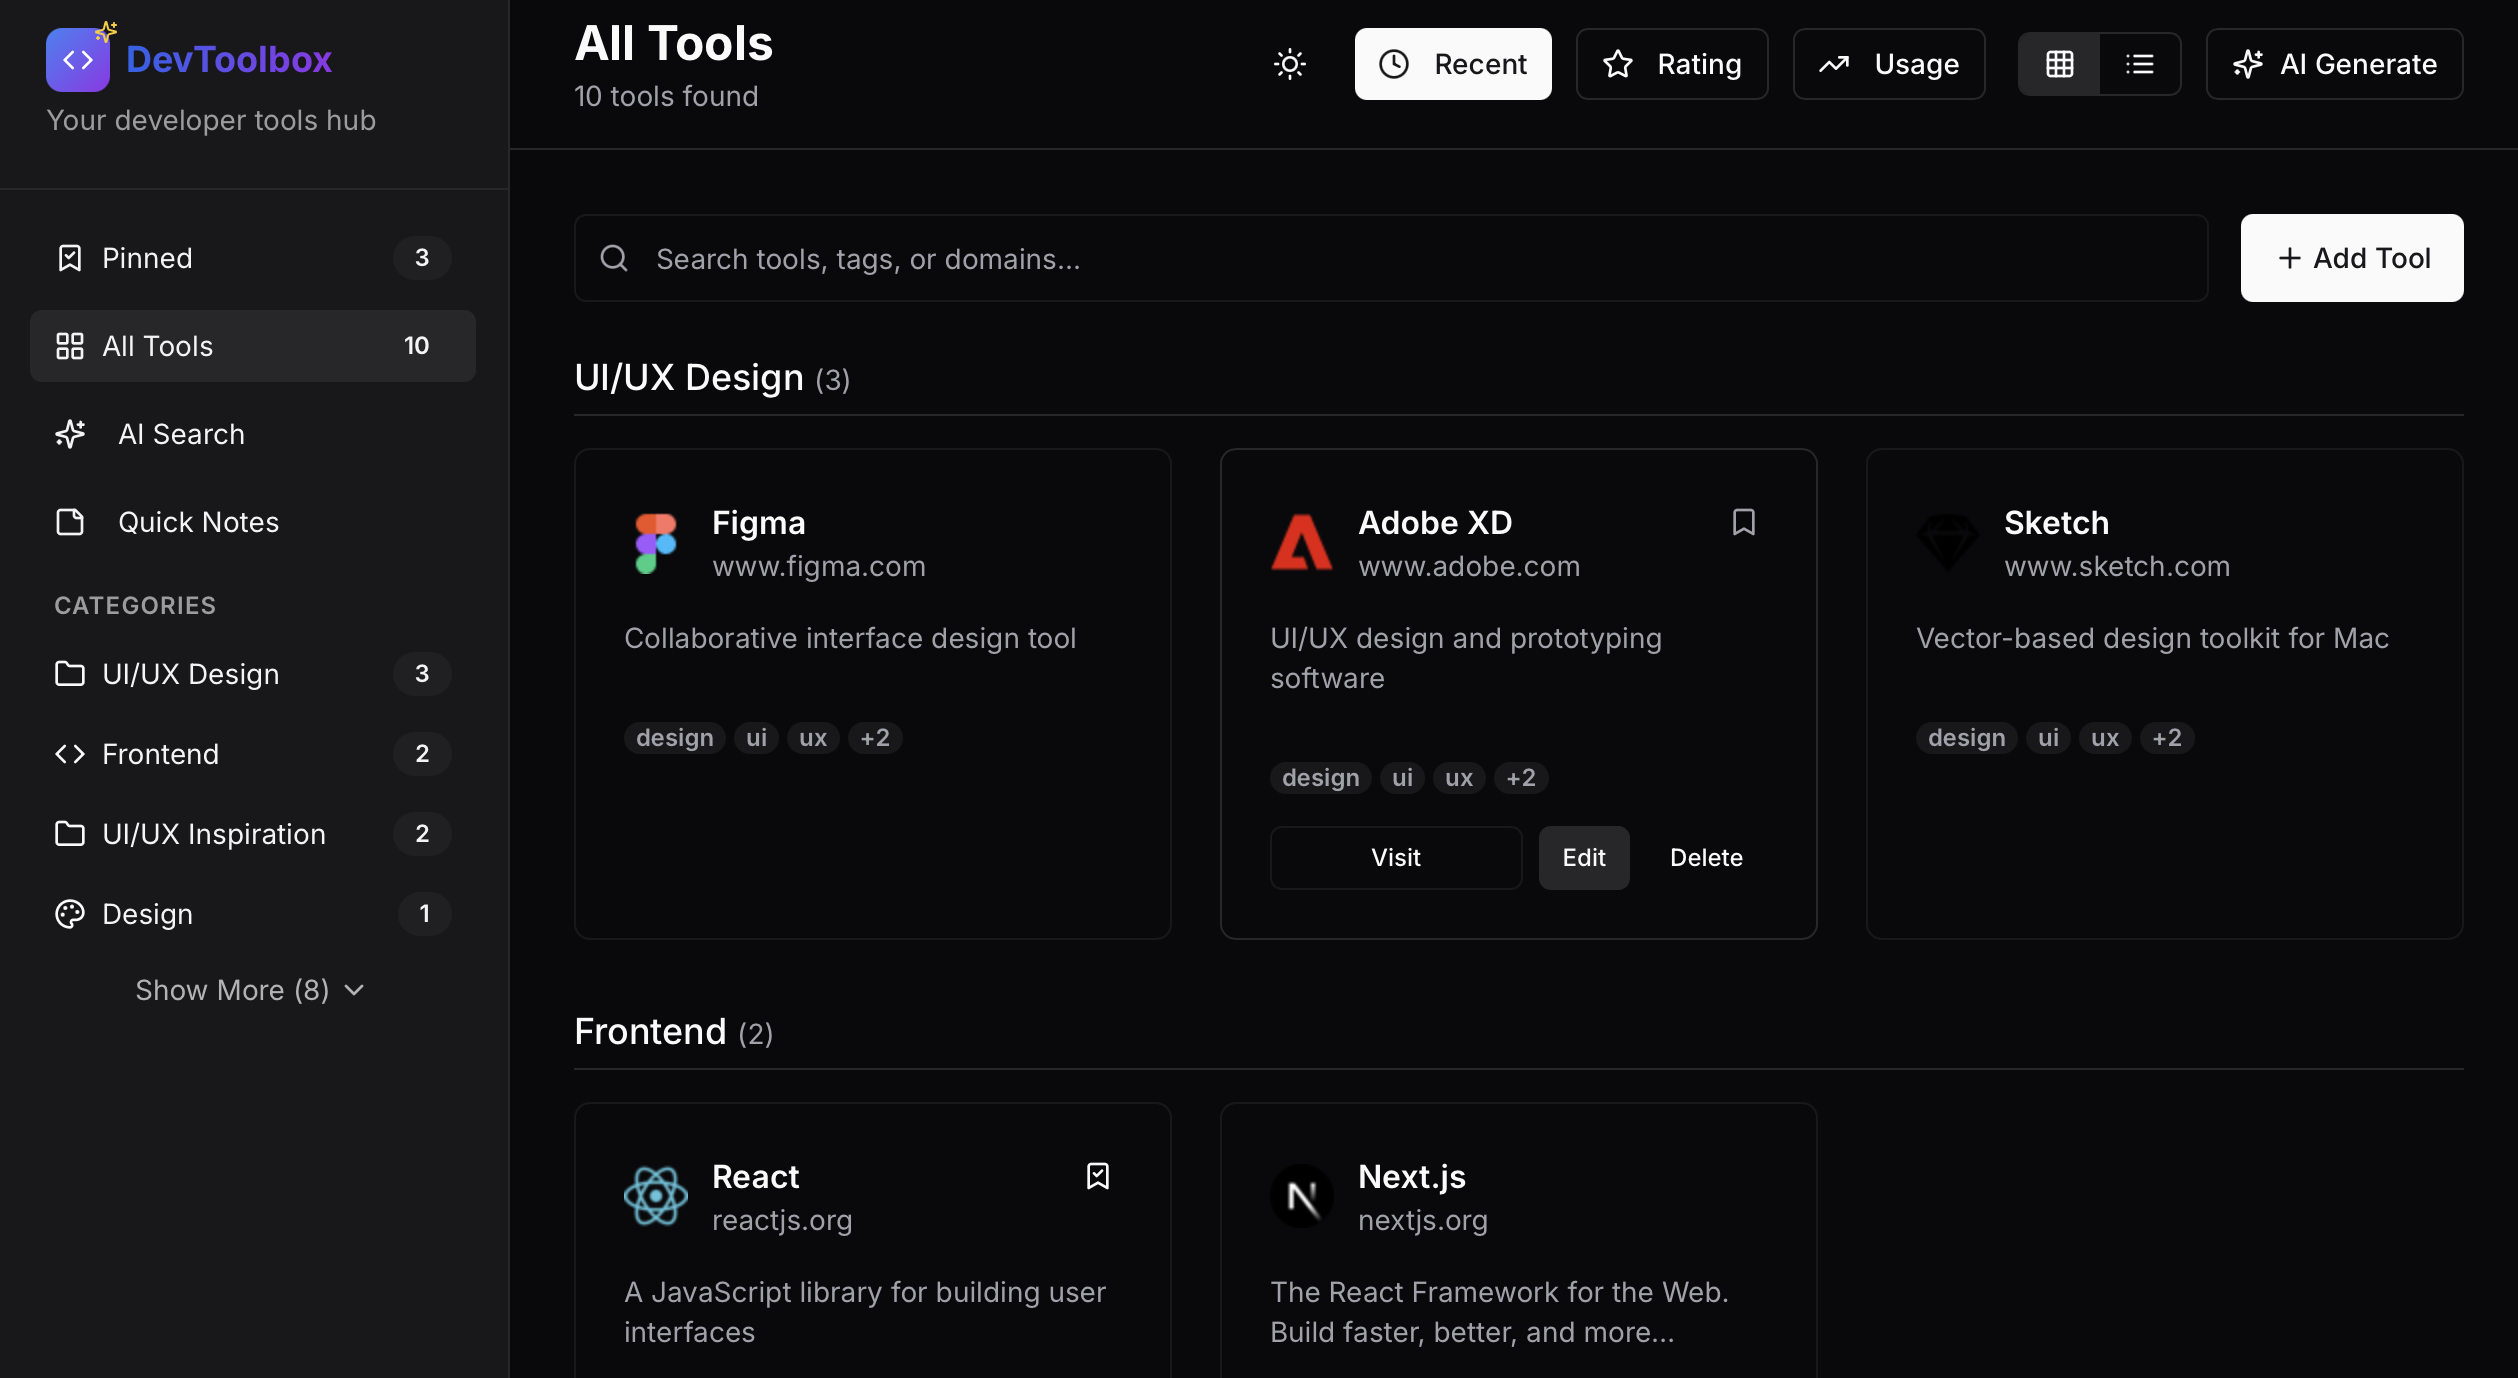Select the Frontend category
Image resolution: width=2518 pixels, height=1378 pixels.
[x=253, y=754]
